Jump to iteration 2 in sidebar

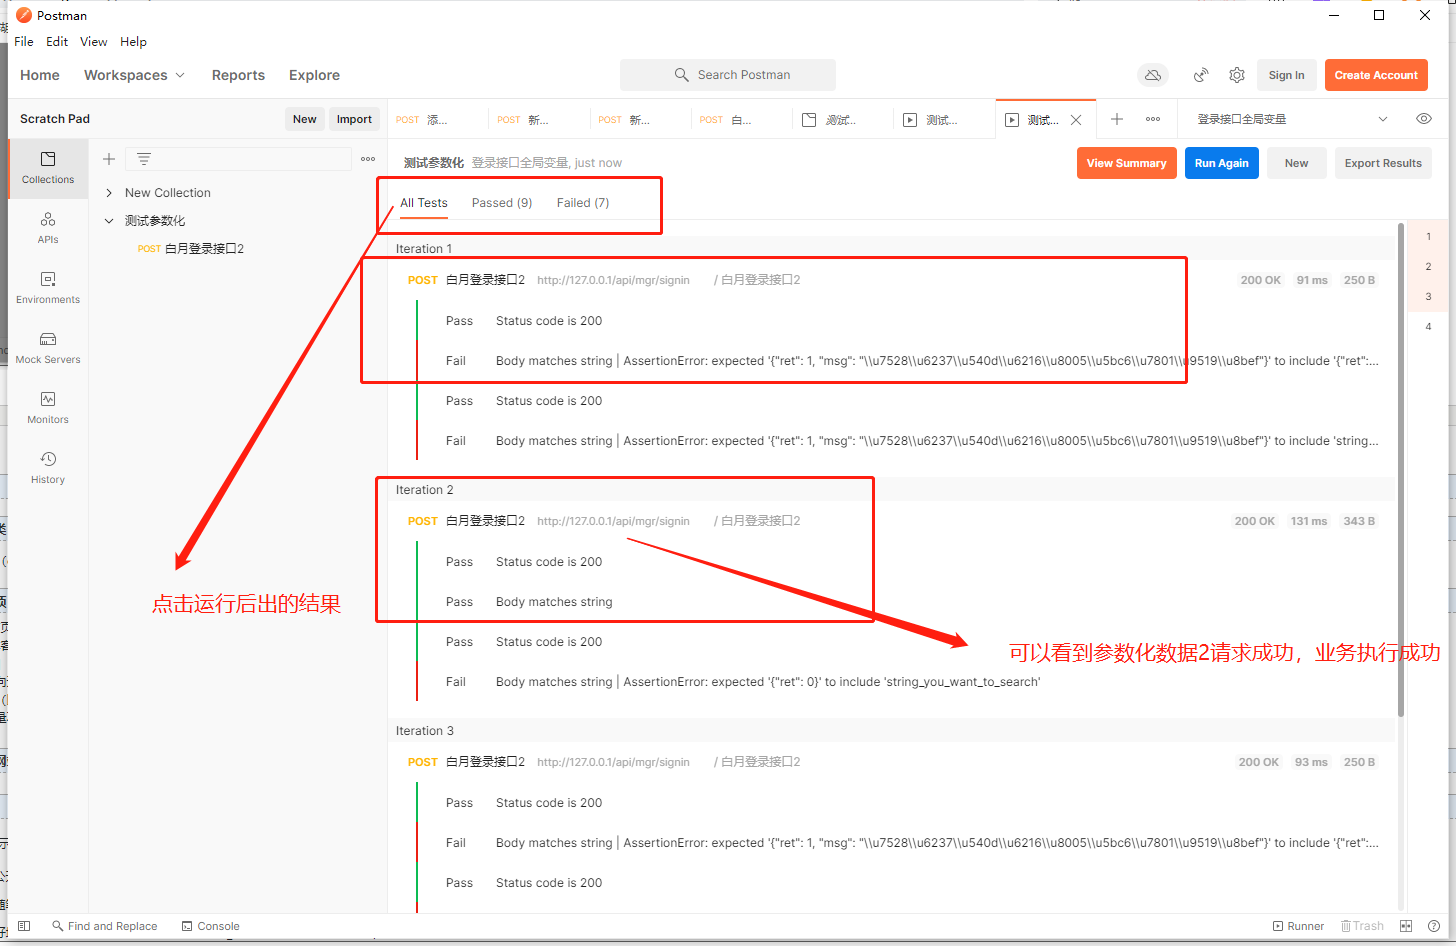point(1428,267)
